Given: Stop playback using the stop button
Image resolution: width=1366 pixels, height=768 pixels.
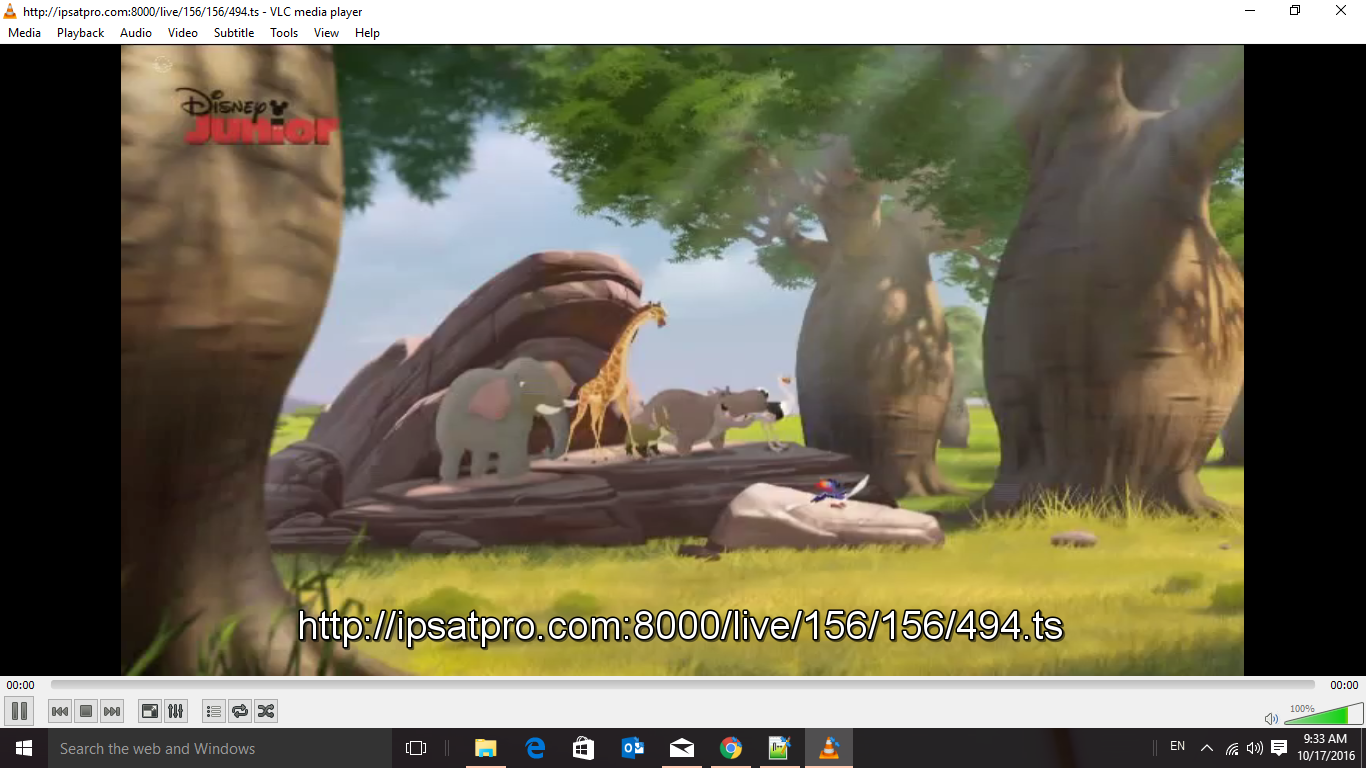Looking at the screenshot, I should coord(86,711).
